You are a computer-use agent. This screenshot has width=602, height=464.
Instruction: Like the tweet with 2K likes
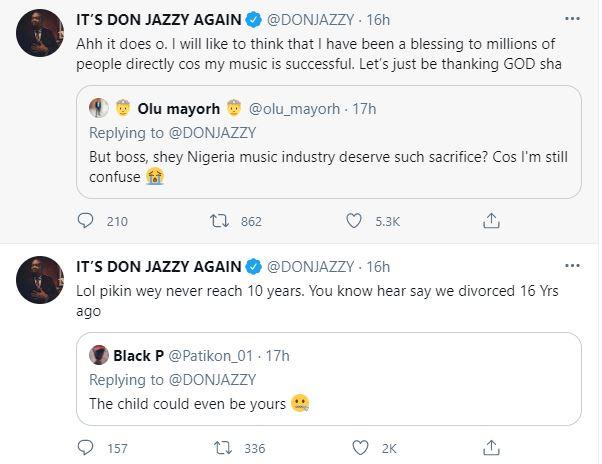[353, 448]
